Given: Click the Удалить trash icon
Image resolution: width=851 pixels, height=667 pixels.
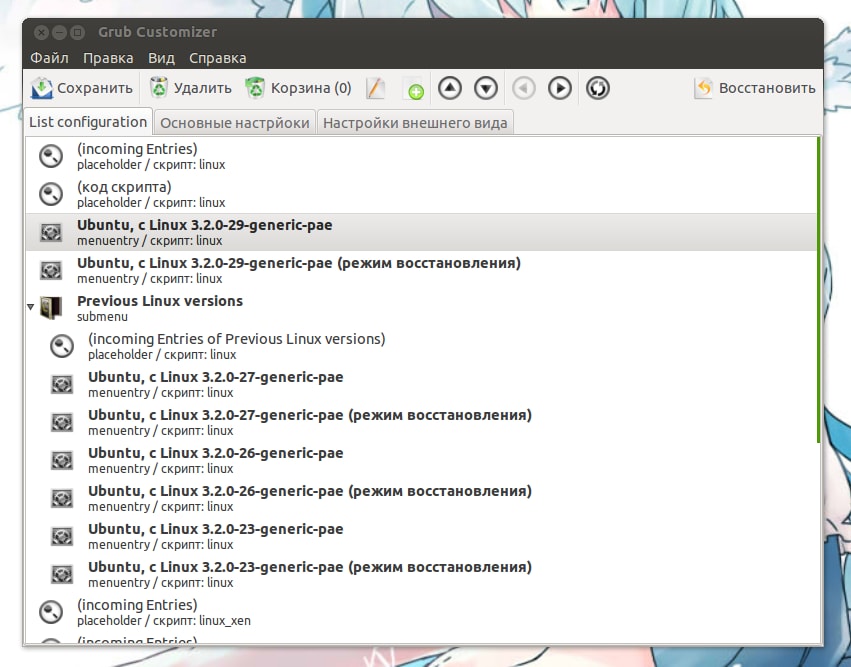Looking at the screenshot, I should pyautogui.click(x=158, y=87).
